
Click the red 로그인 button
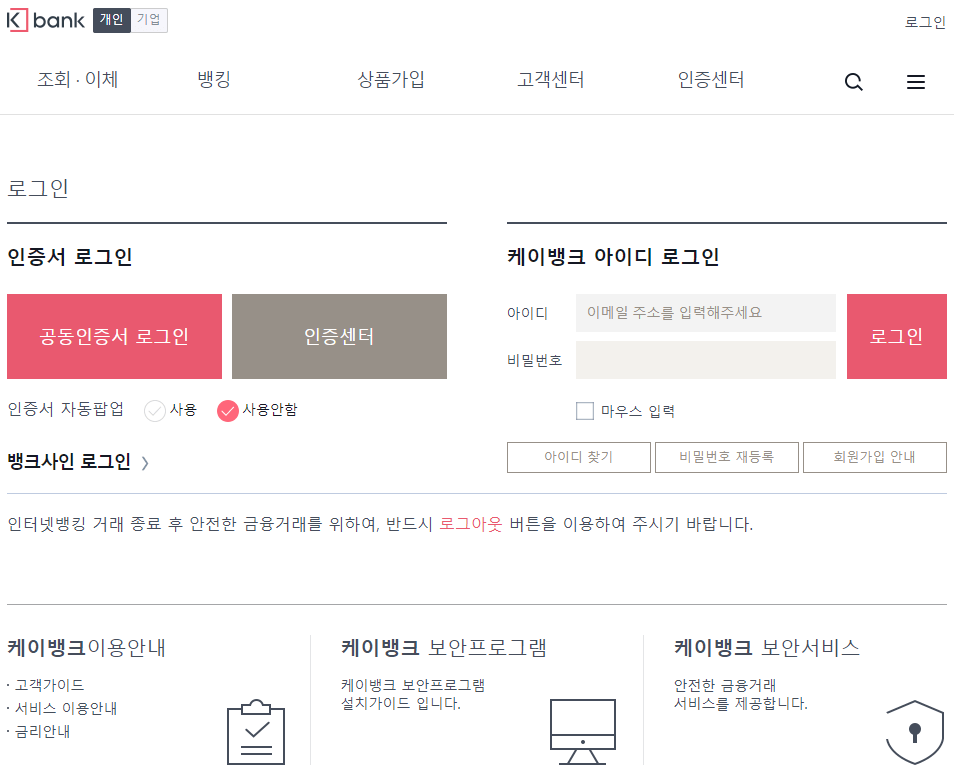[x=896, y=336]
